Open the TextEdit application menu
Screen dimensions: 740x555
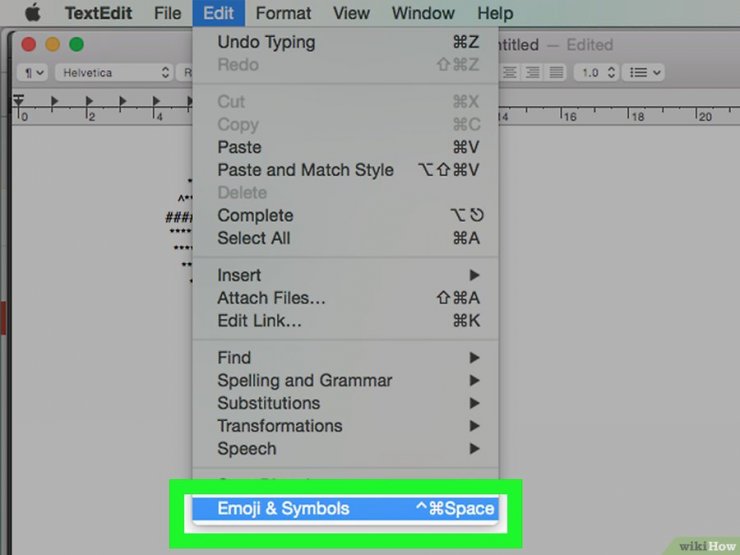(x=98, y=13)
